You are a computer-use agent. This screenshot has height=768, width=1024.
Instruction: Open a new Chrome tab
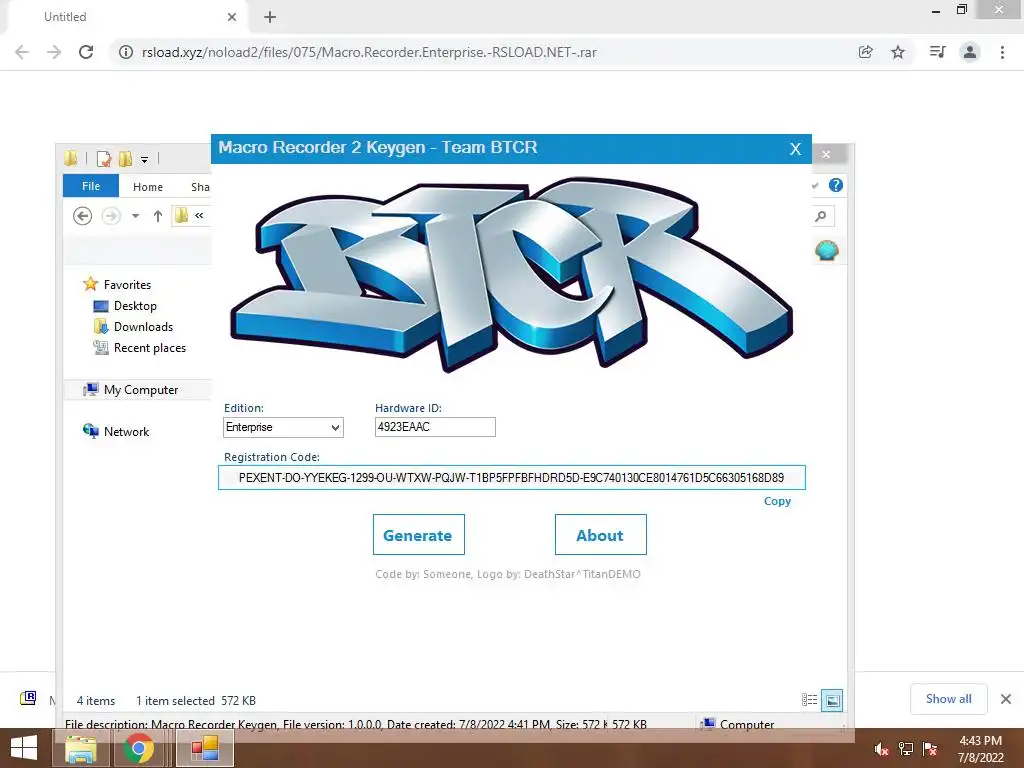[x=270, y=17]
